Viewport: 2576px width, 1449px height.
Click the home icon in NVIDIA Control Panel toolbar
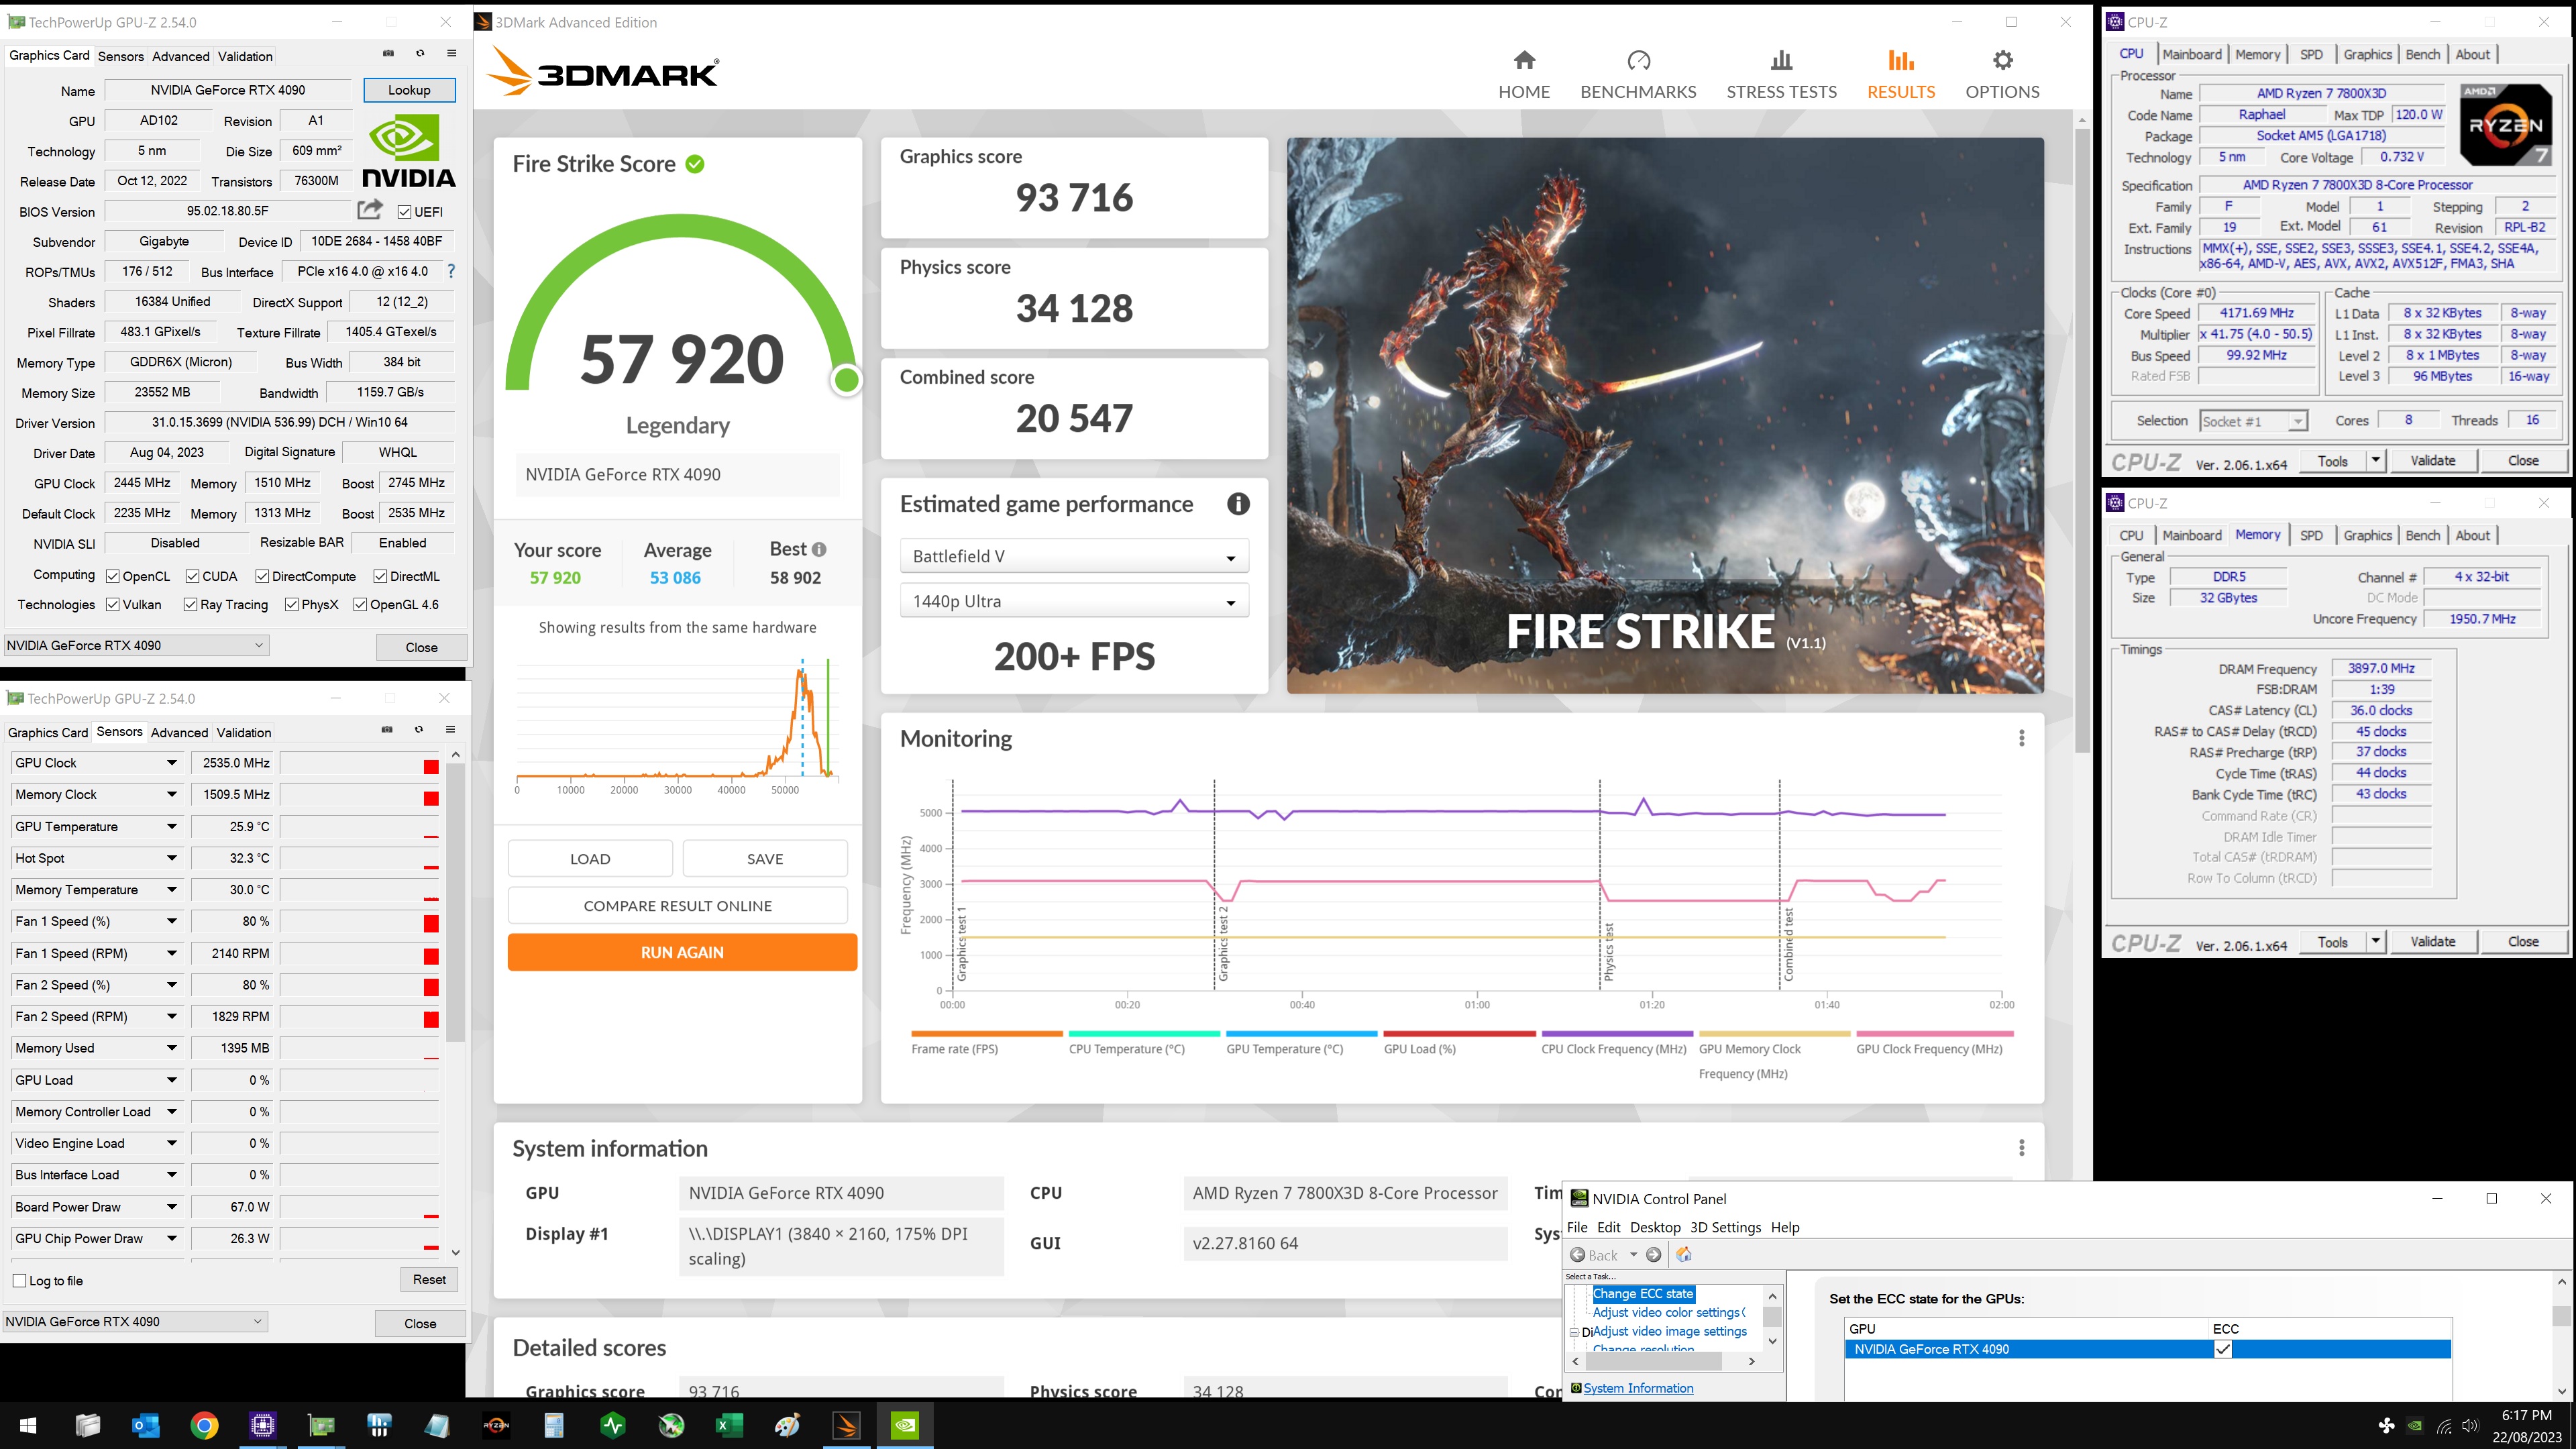(1684, 1255)
